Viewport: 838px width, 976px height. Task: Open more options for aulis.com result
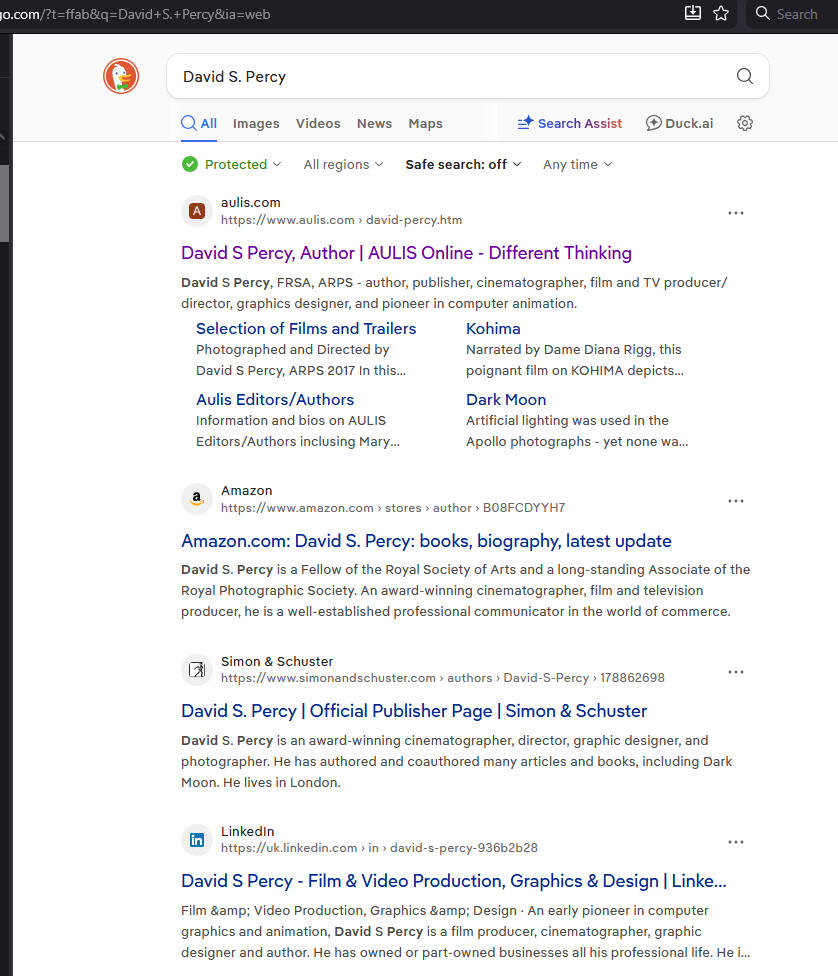pyautogui.click(x=736, y=213)
